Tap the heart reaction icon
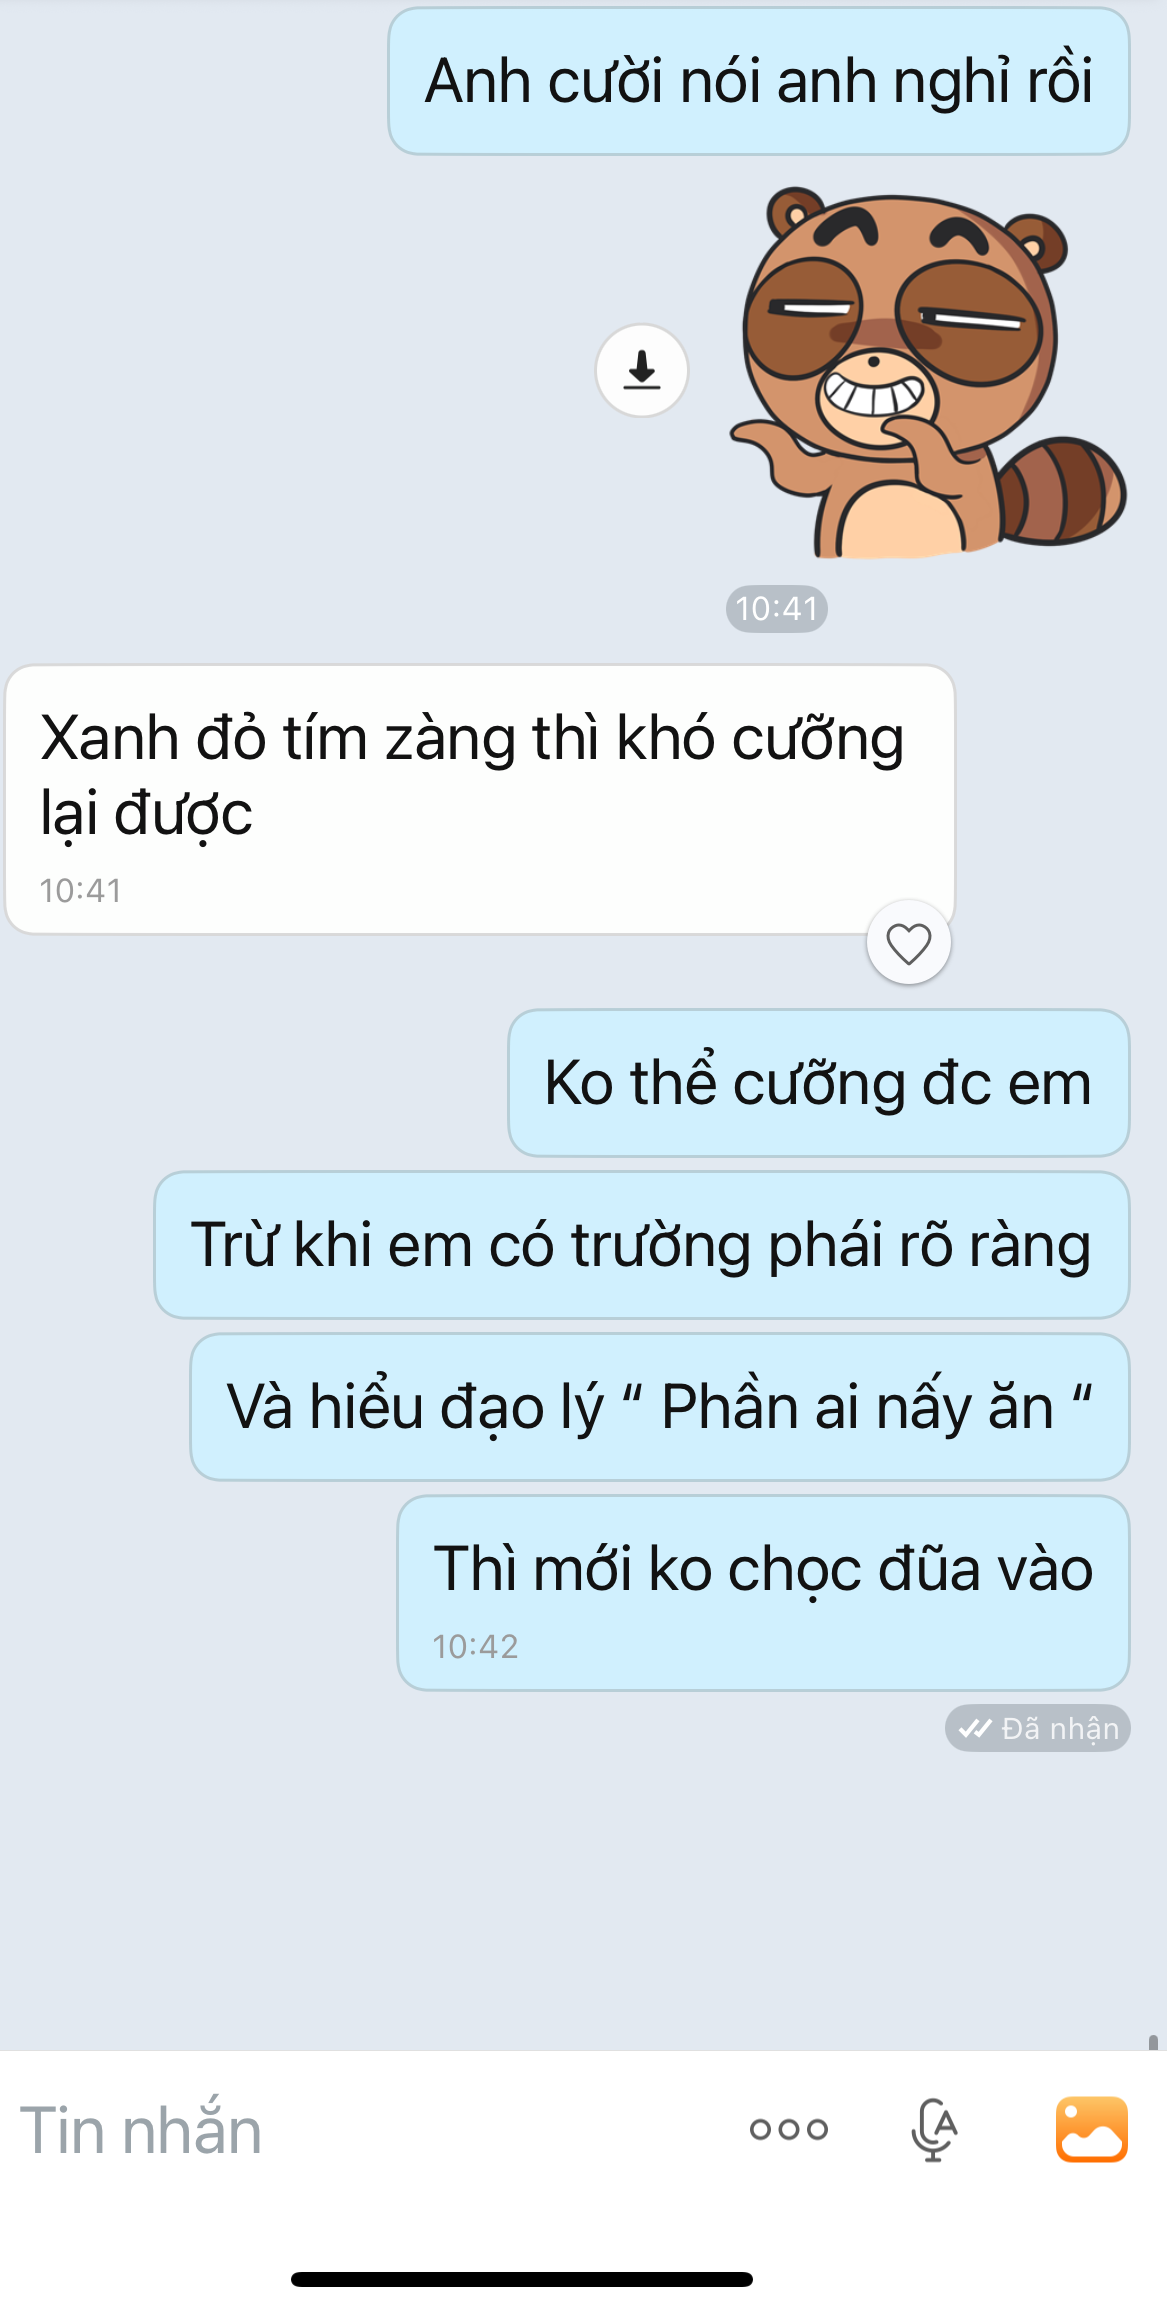1167x2311 pixels. tap(908, 943)
